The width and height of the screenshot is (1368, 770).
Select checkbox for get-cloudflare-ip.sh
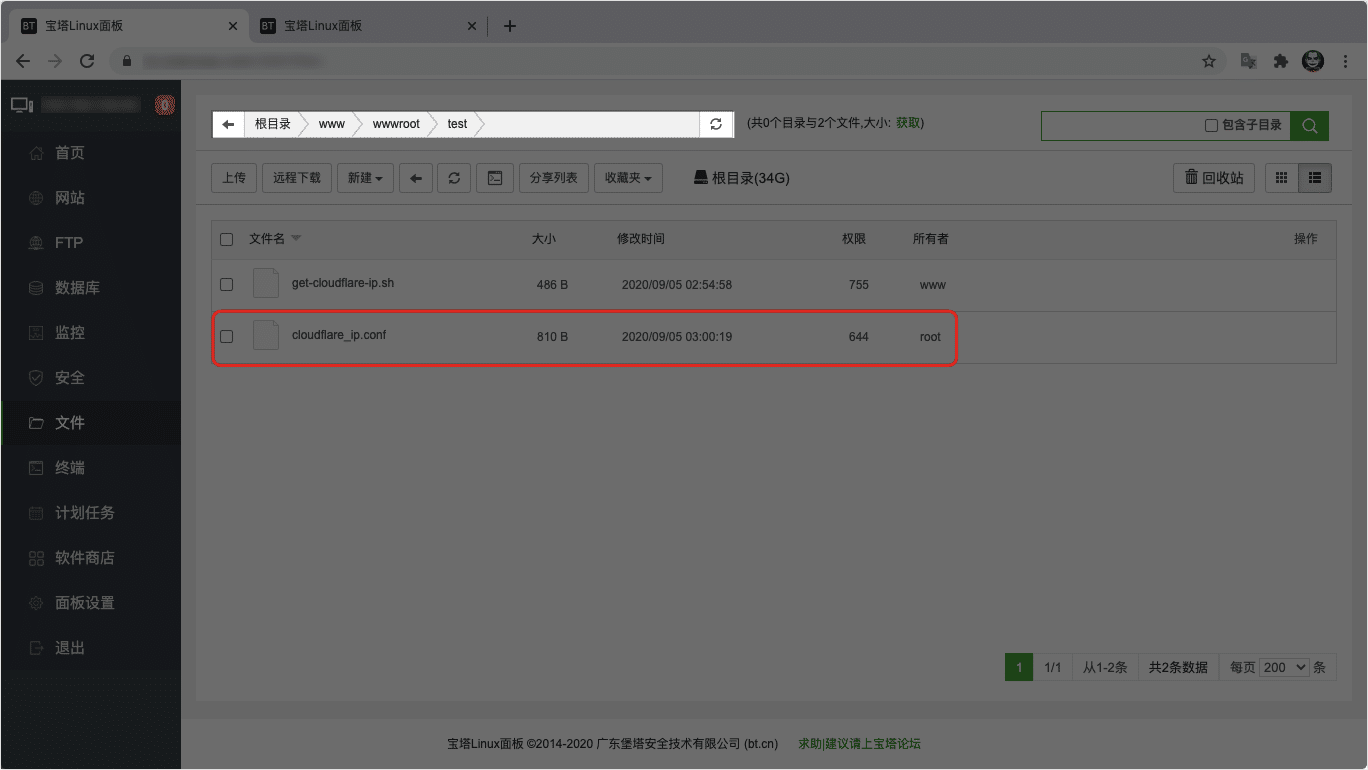pyautogui.click(x=226, y=284)
